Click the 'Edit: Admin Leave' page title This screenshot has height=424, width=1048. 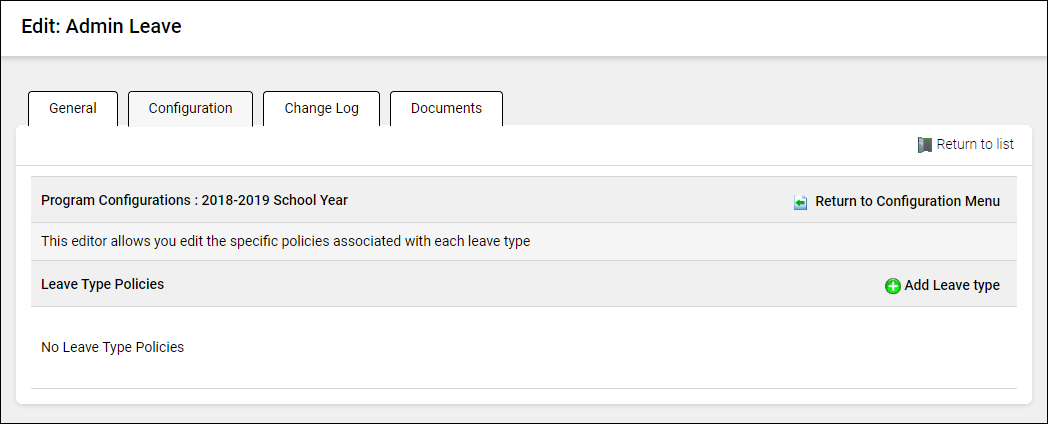pos(101,27)
